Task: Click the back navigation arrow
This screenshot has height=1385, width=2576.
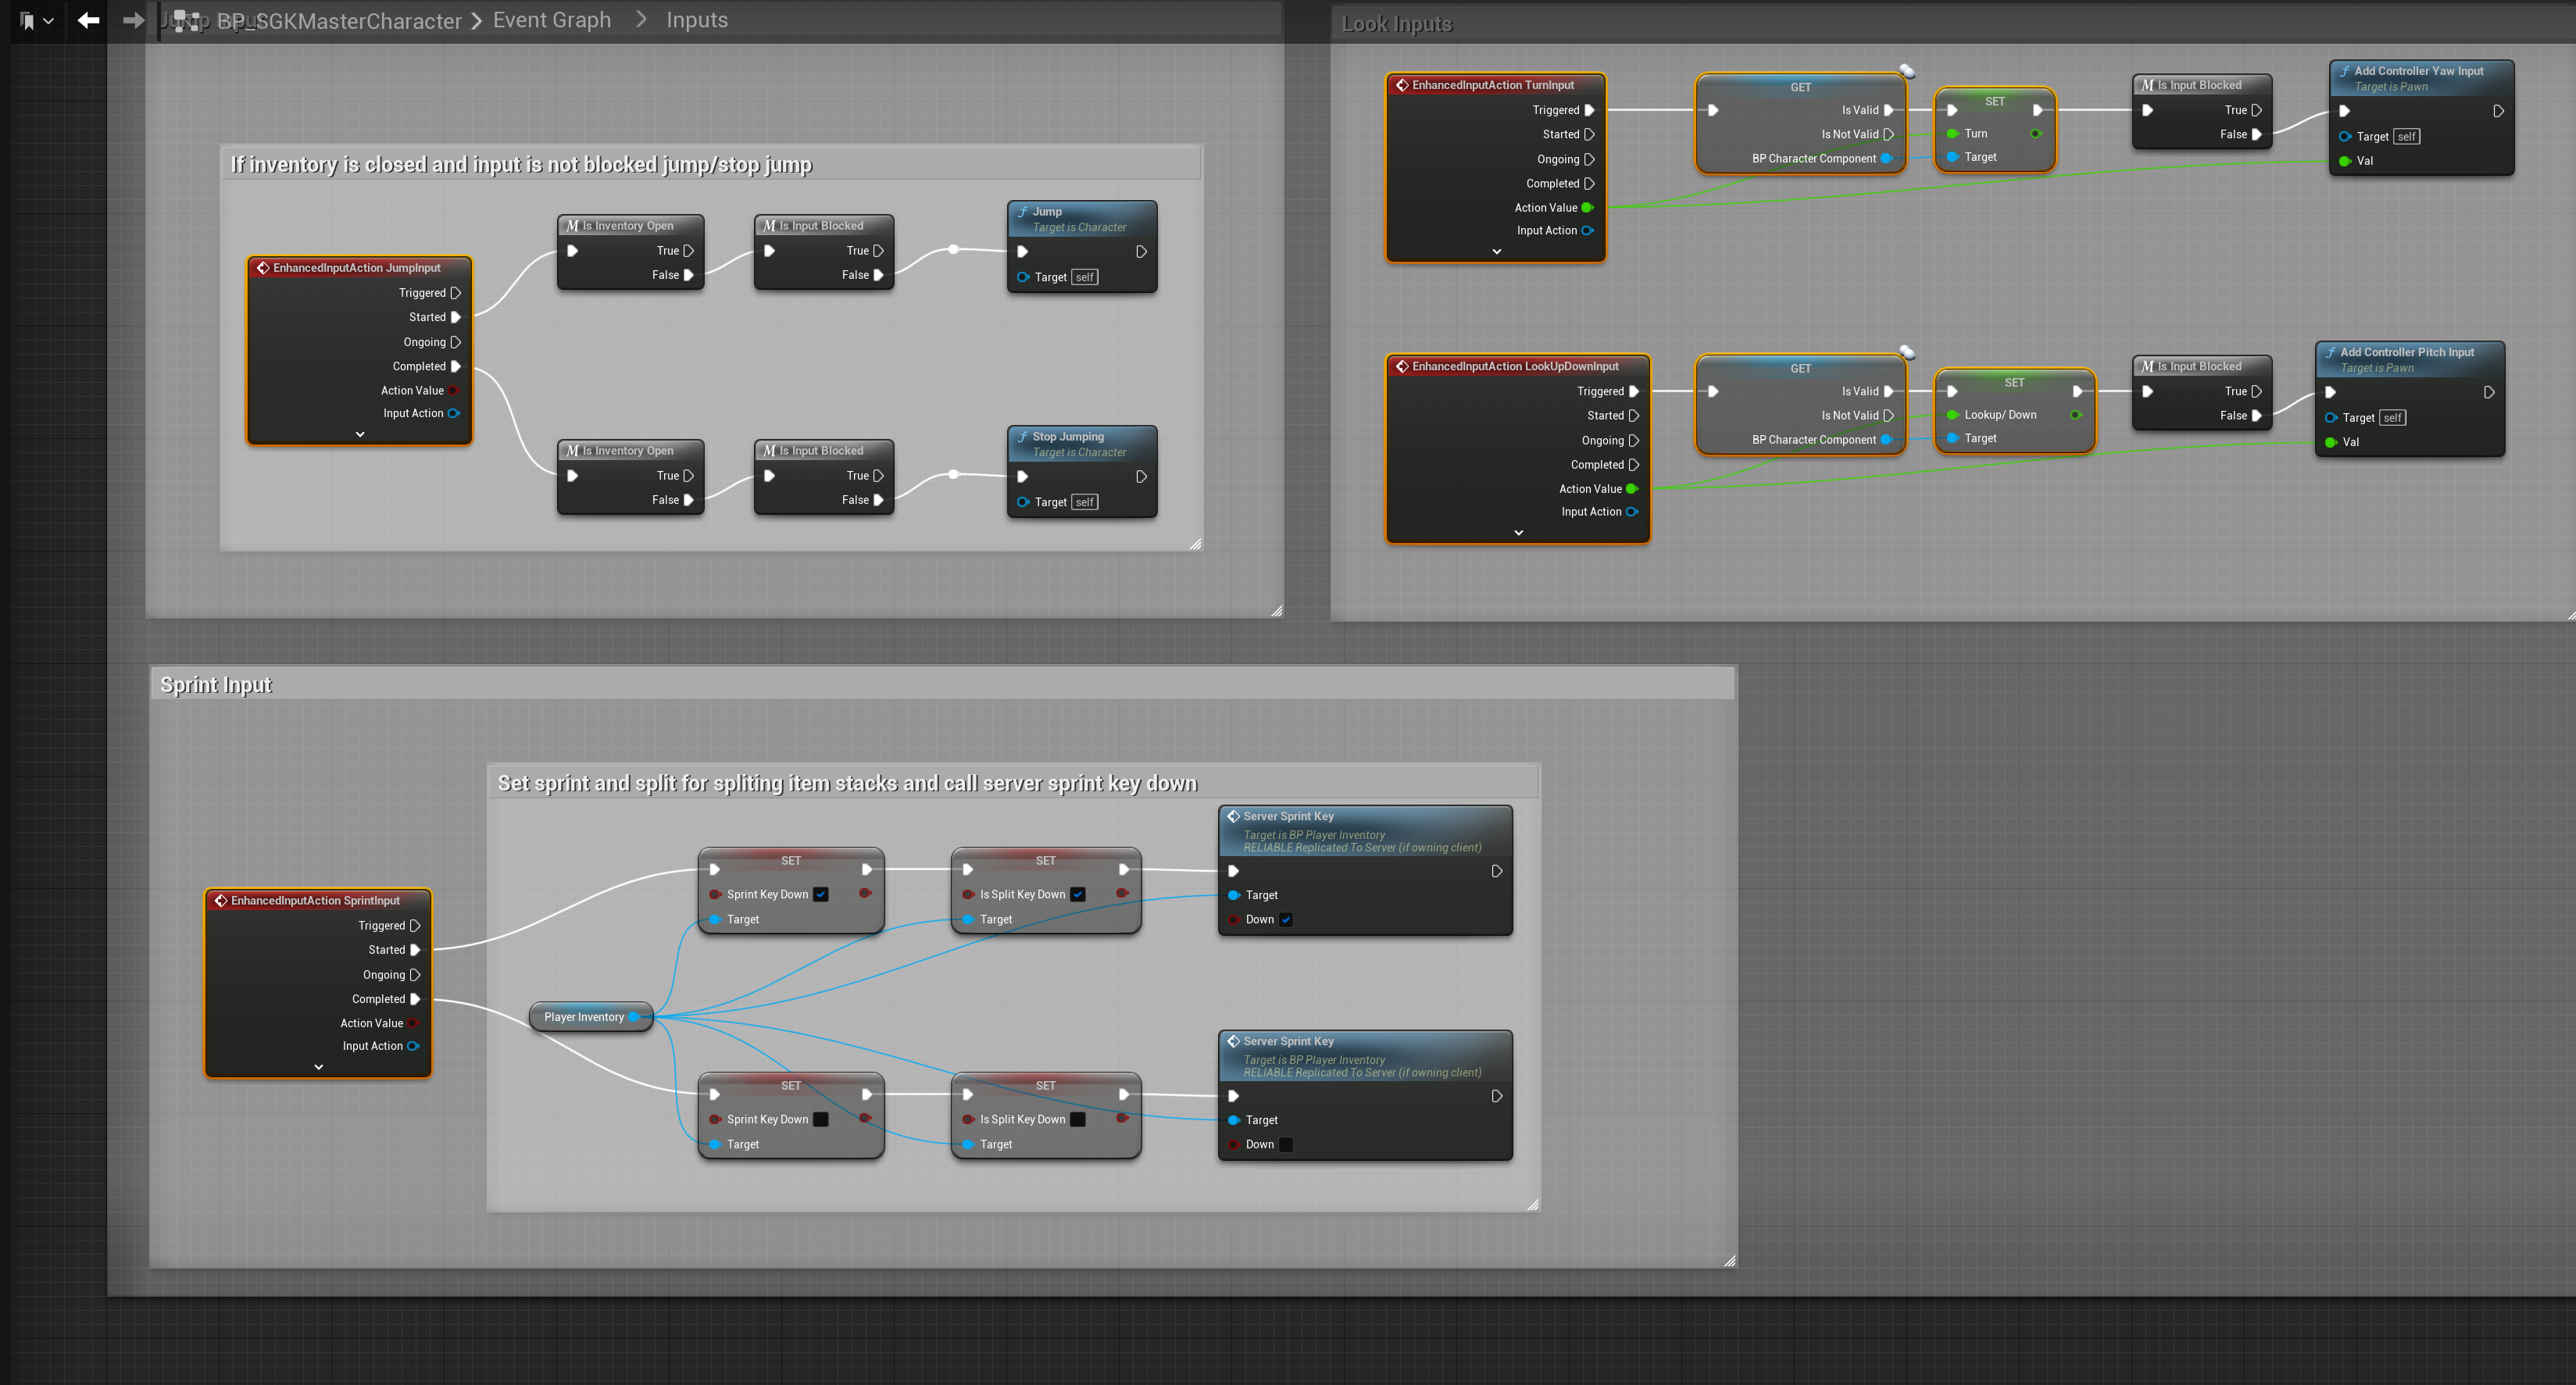Action: [x=88, y=20]
